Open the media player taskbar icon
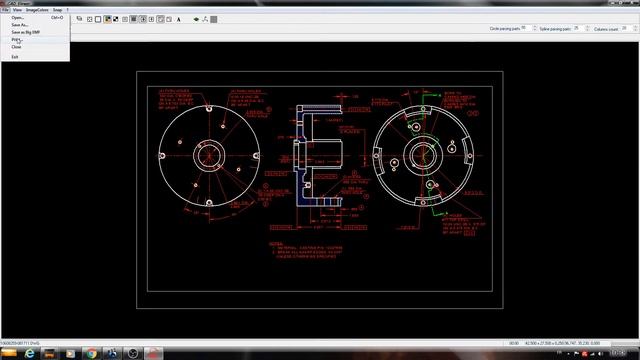Image resolution: width=640 pixels, height=360 pixels. pos(70,353)
